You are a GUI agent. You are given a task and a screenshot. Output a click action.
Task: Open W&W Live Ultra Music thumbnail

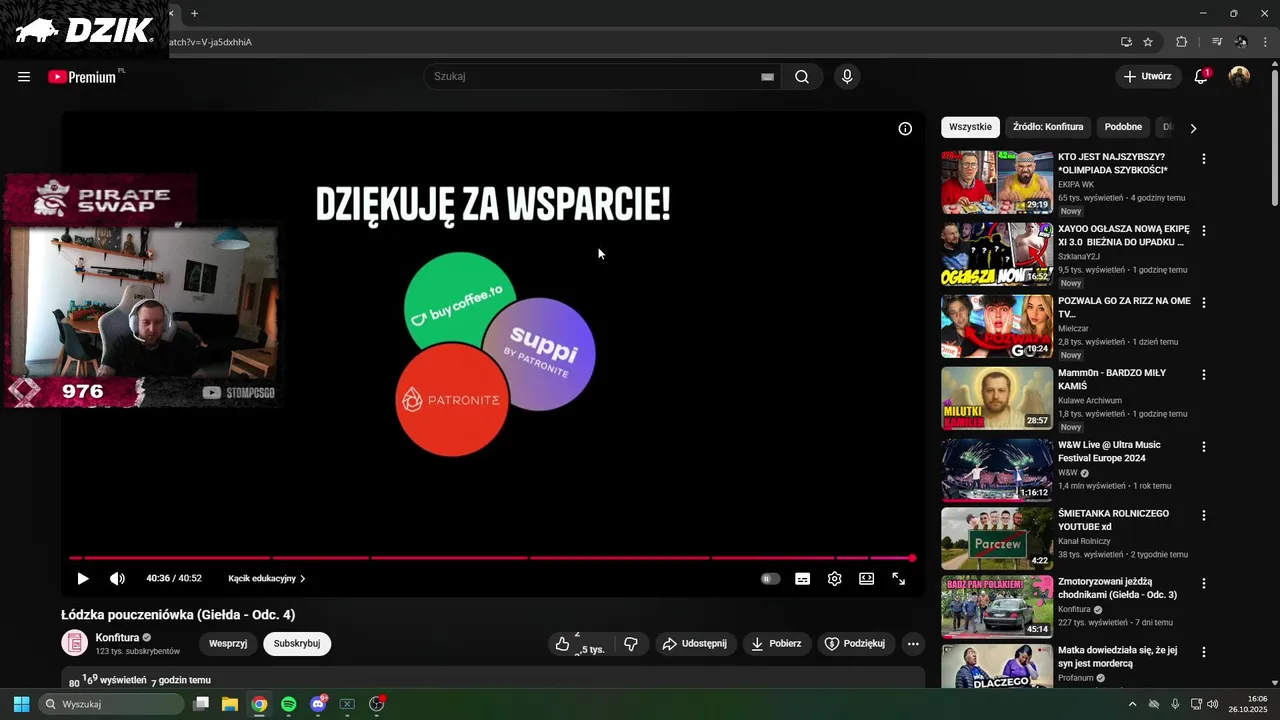point(997,470)
